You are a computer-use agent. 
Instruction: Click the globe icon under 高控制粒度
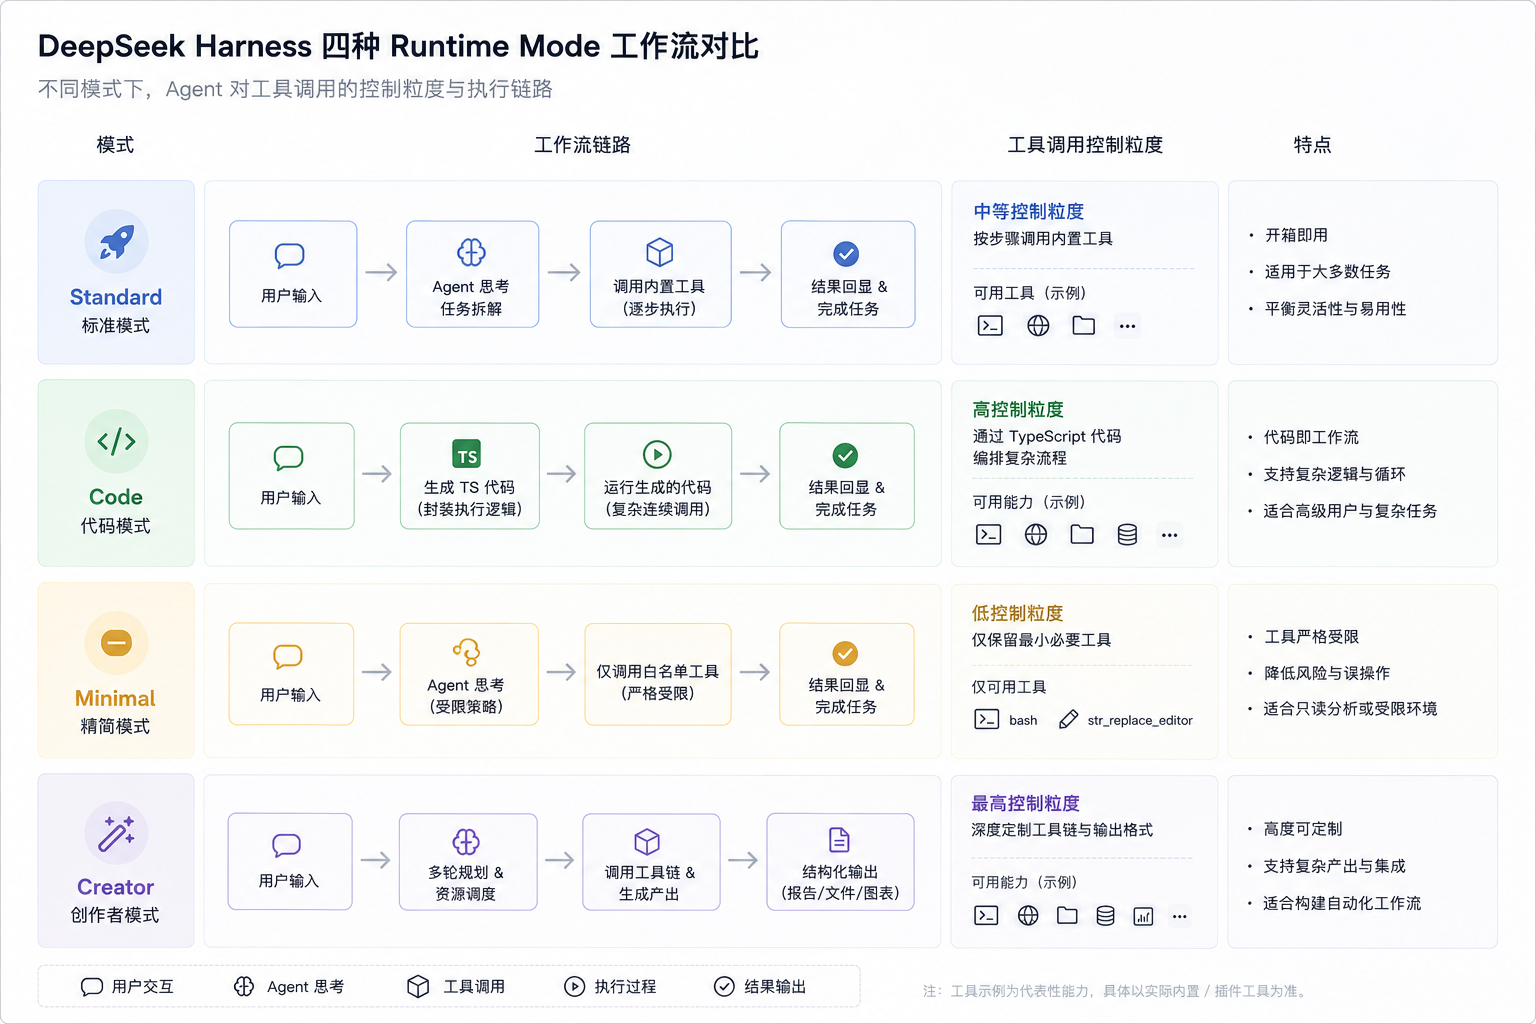click(1036, 534)
